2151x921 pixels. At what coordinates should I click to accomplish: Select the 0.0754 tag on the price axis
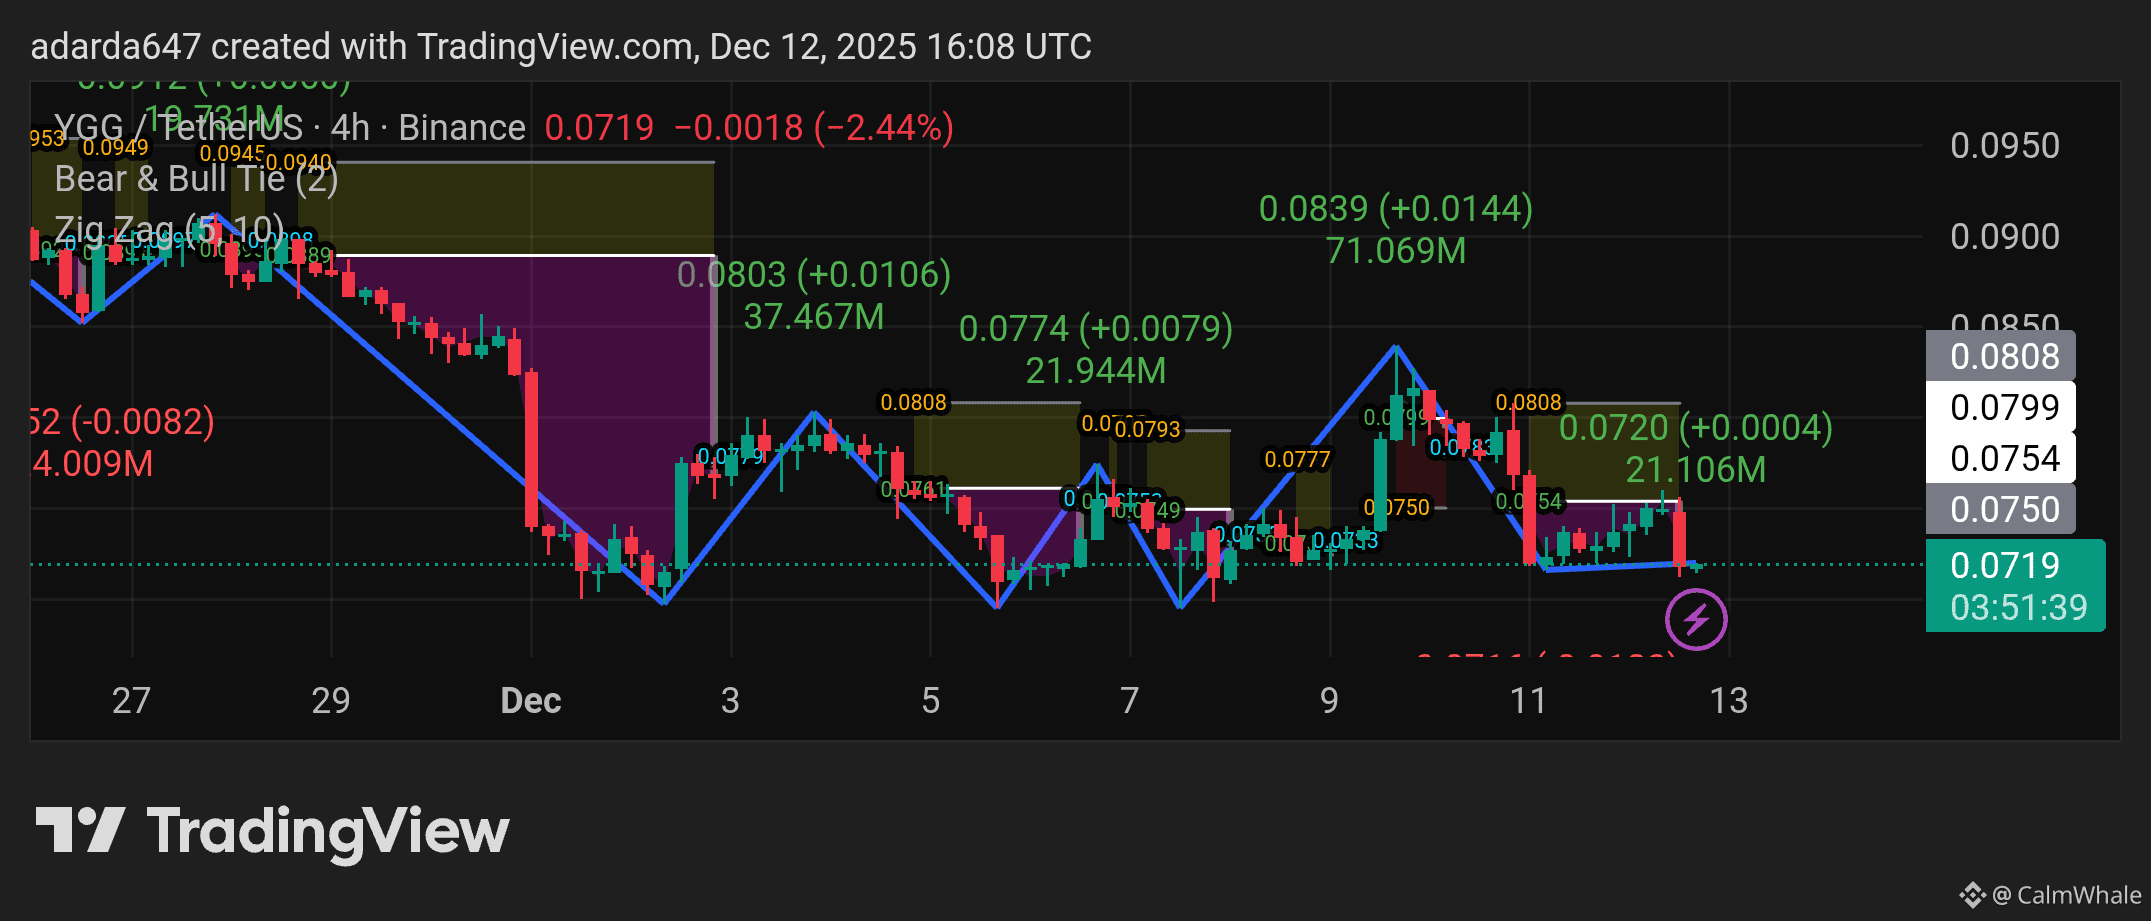2001,458
